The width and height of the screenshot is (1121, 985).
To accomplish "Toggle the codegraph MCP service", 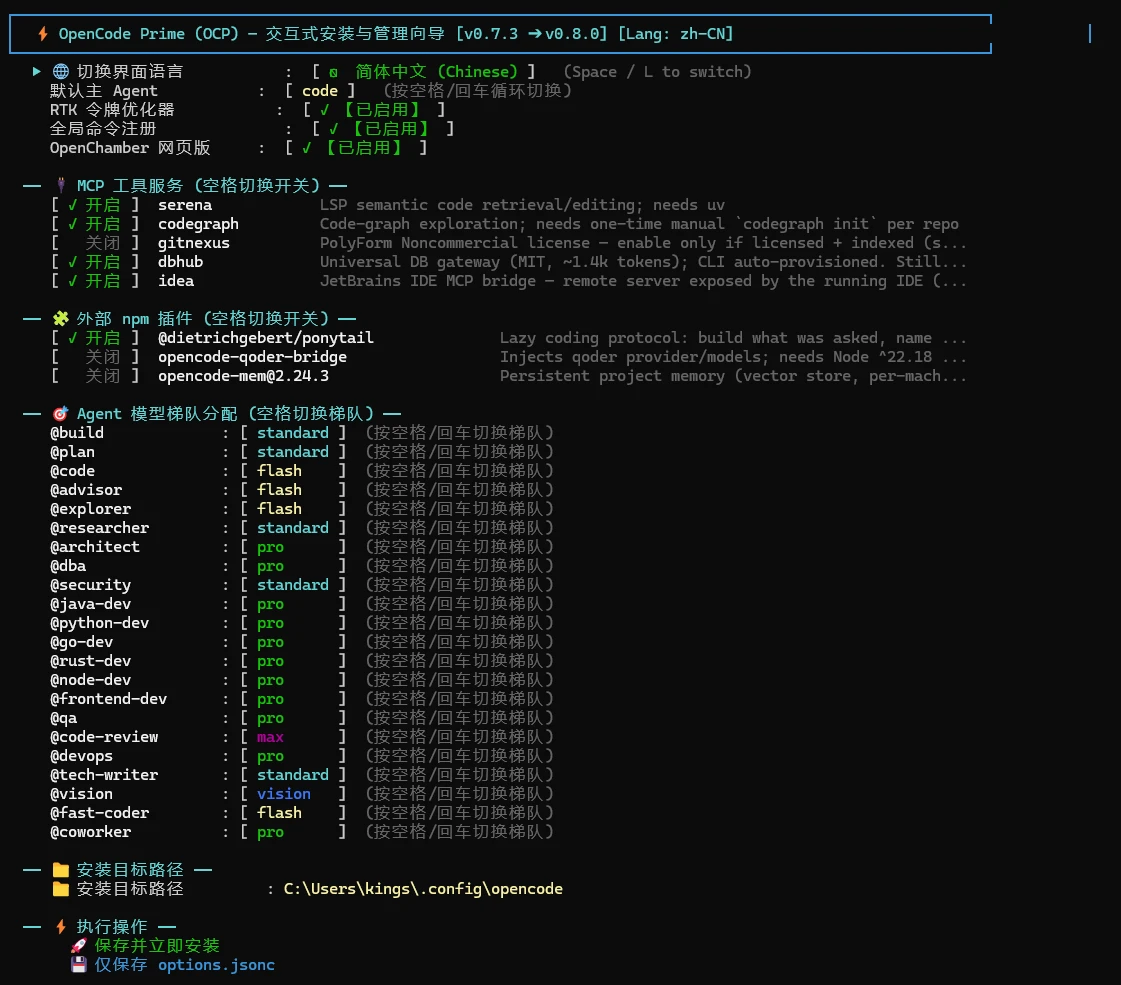I will point(95,224).
